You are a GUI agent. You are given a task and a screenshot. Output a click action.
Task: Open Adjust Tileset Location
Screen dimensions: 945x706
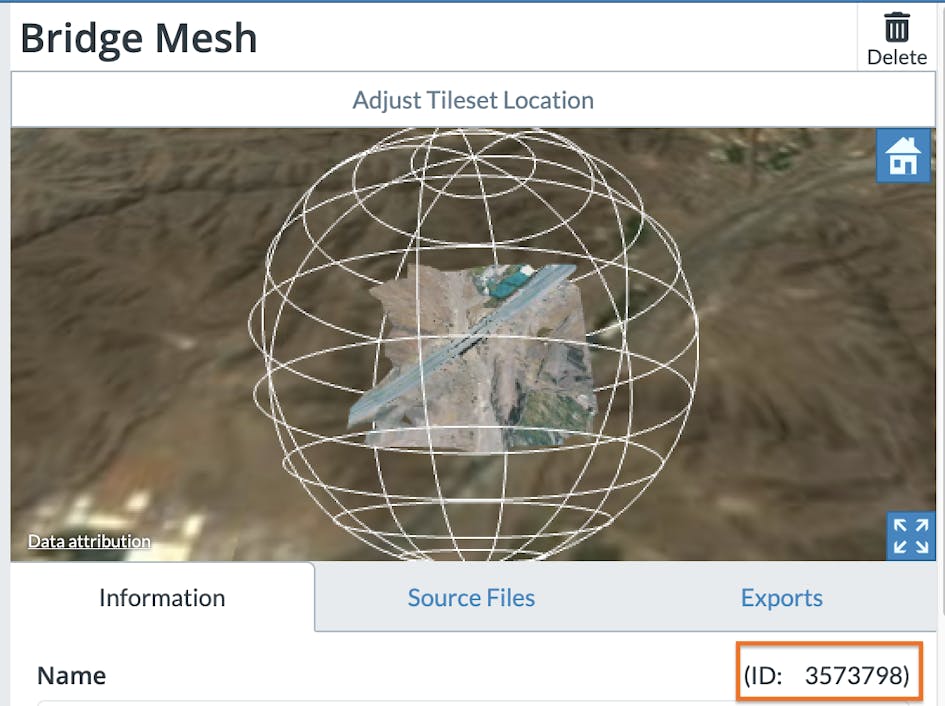click(472, 100)
